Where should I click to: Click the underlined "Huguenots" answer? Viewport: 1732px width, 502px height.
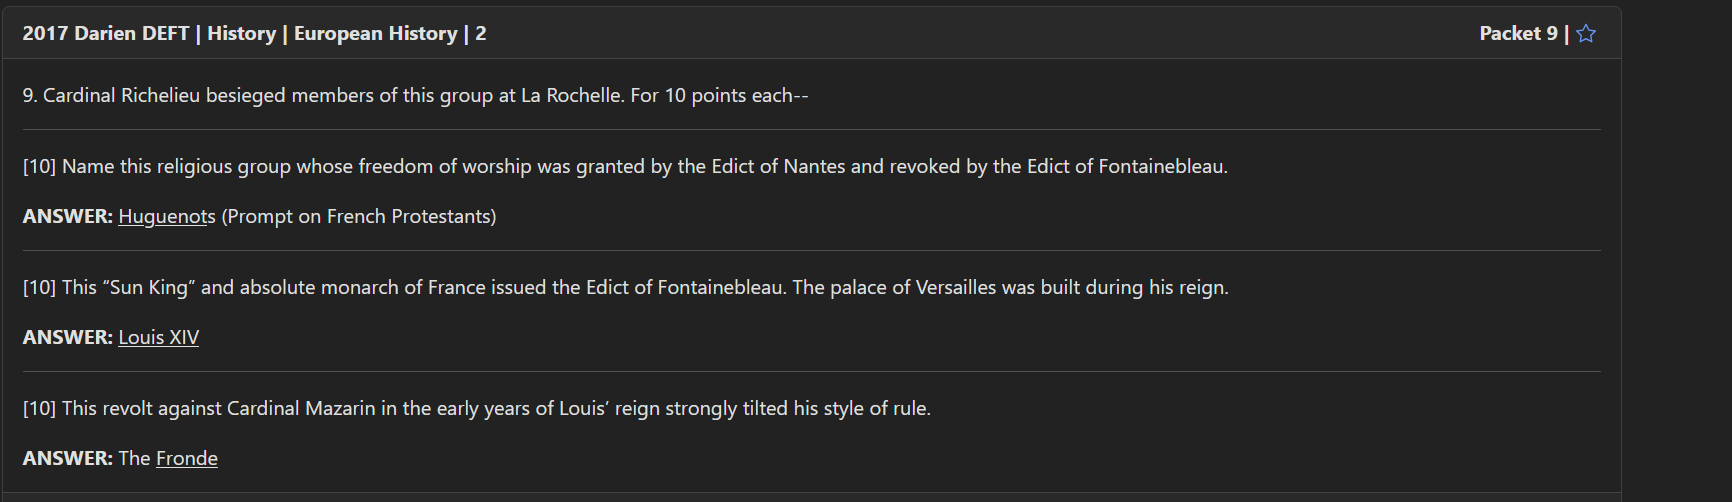pyautogui.click(x=166, y=217)
